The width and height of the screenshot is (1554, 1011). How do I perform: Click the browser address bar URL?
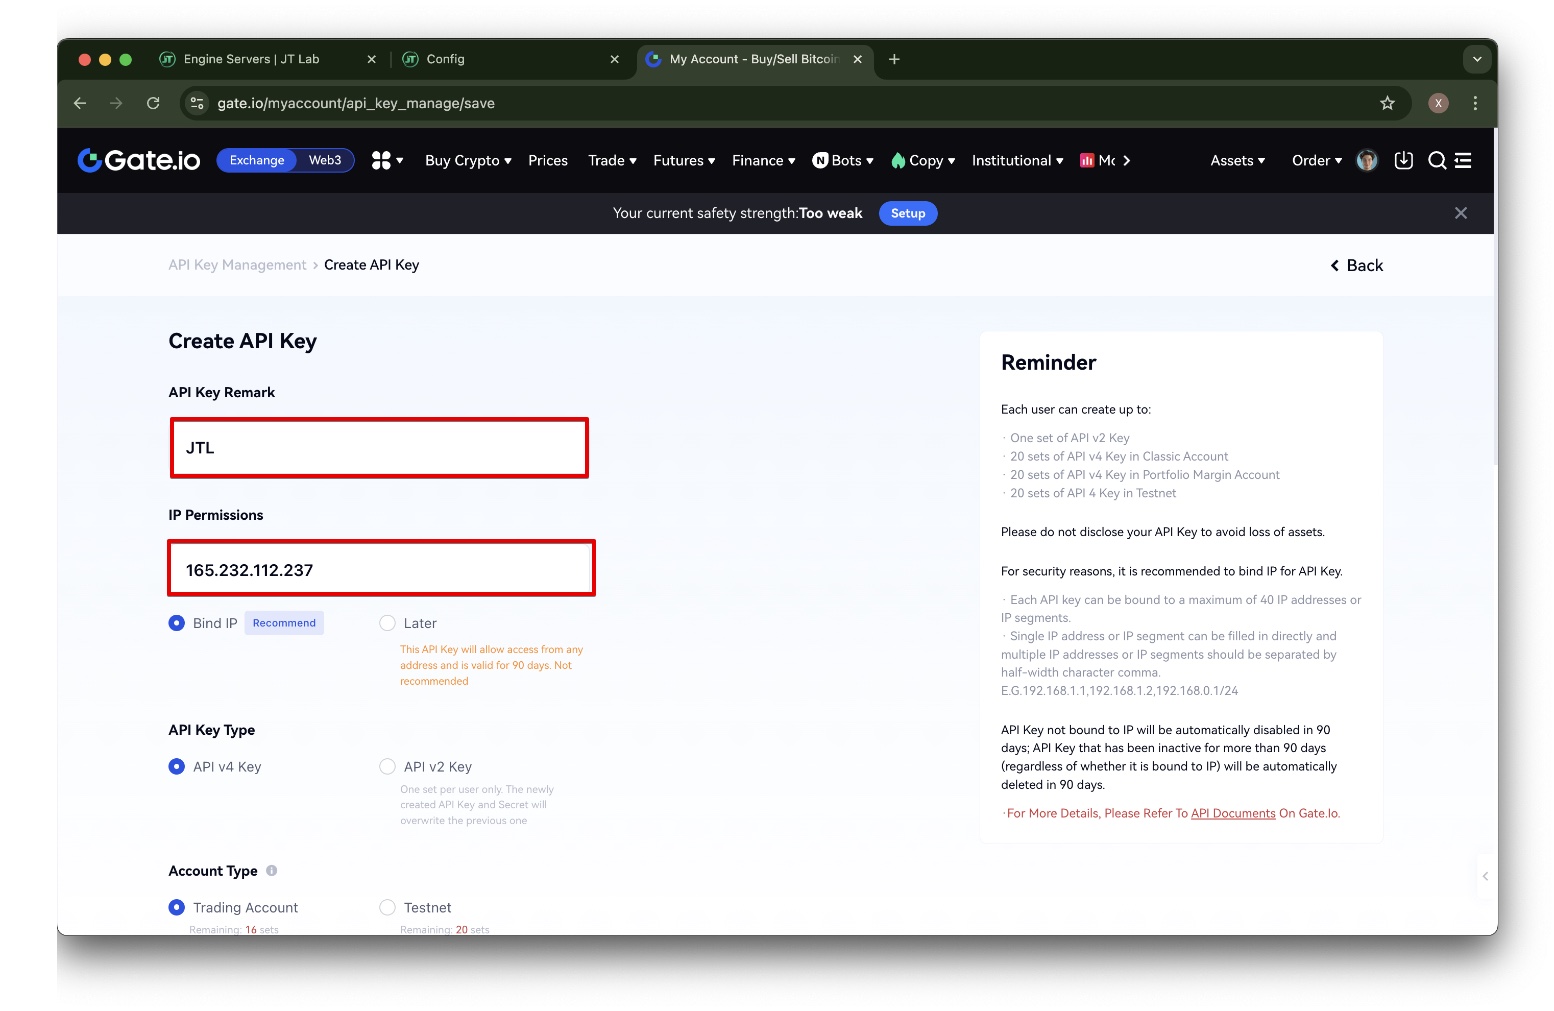[356, 103]
